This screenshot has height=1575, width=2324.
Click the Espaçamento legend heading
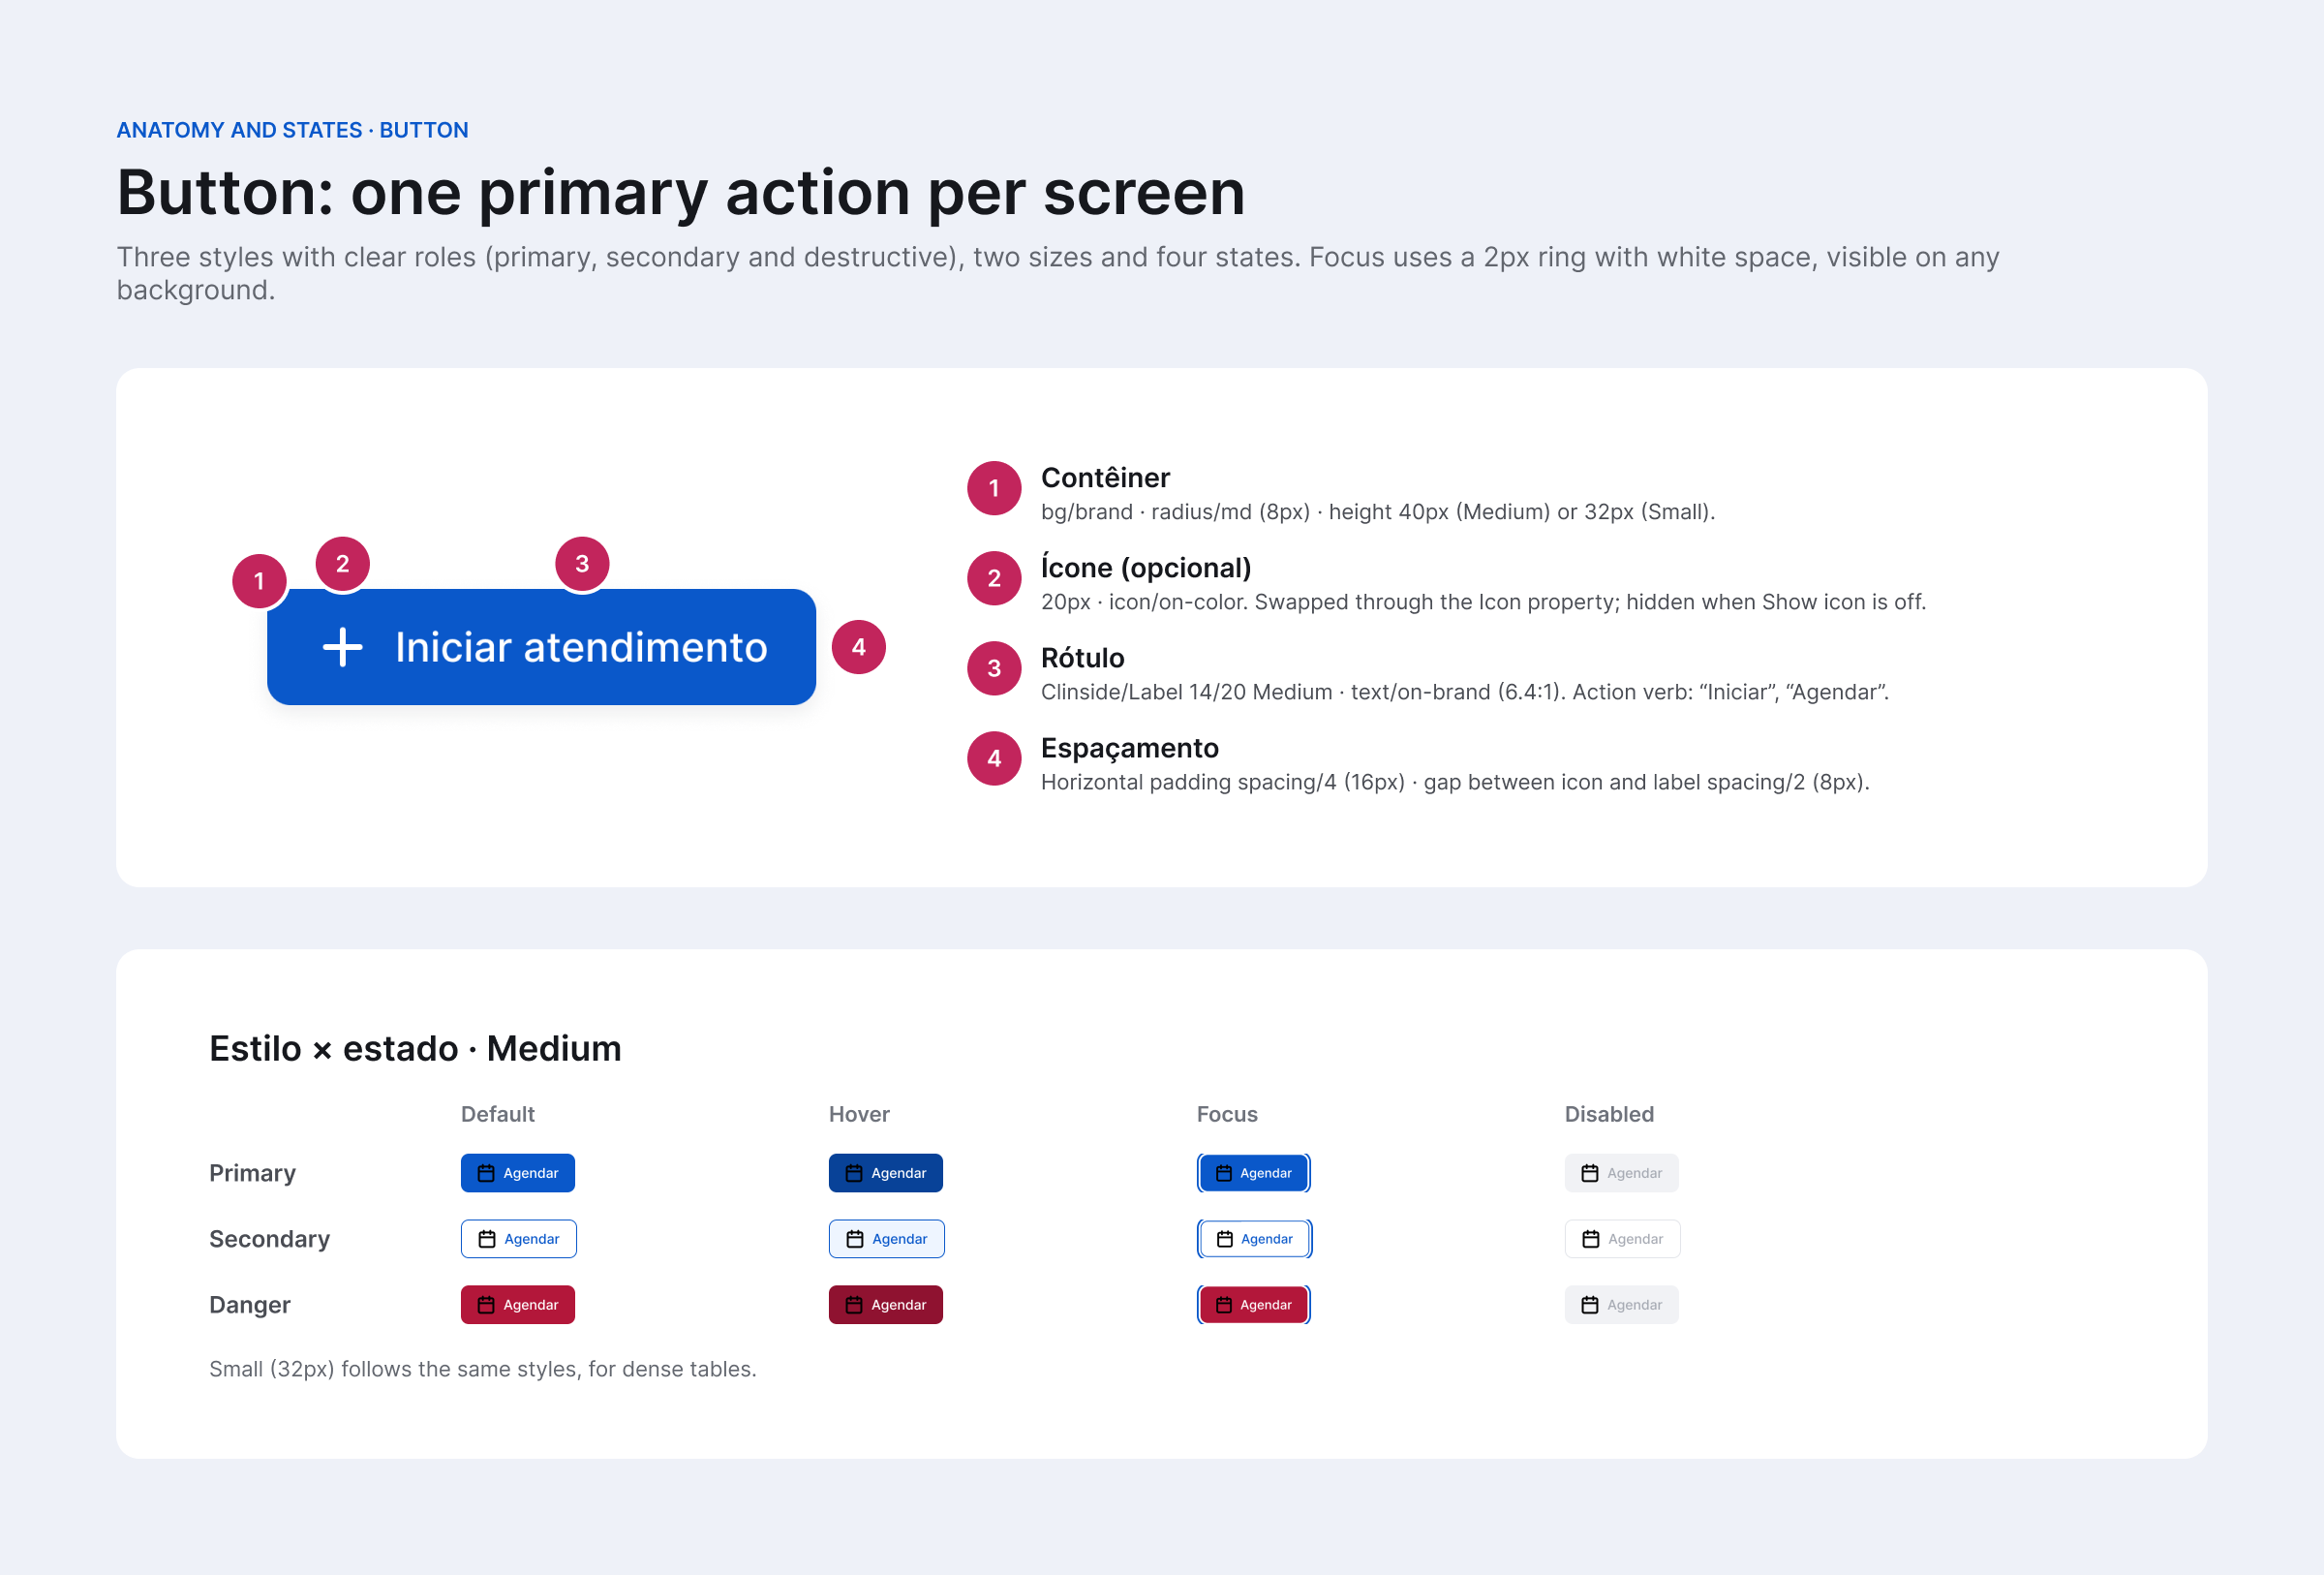(x=1130, y=748)
